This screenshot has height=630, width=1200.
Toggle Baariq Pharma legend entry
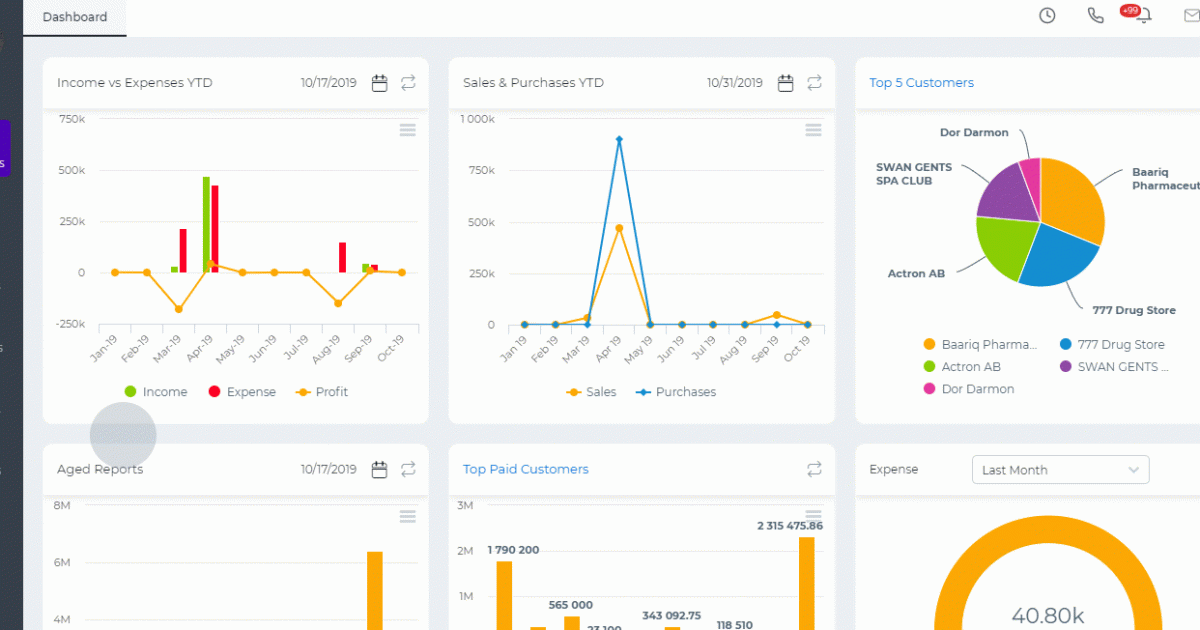point(981,344)
